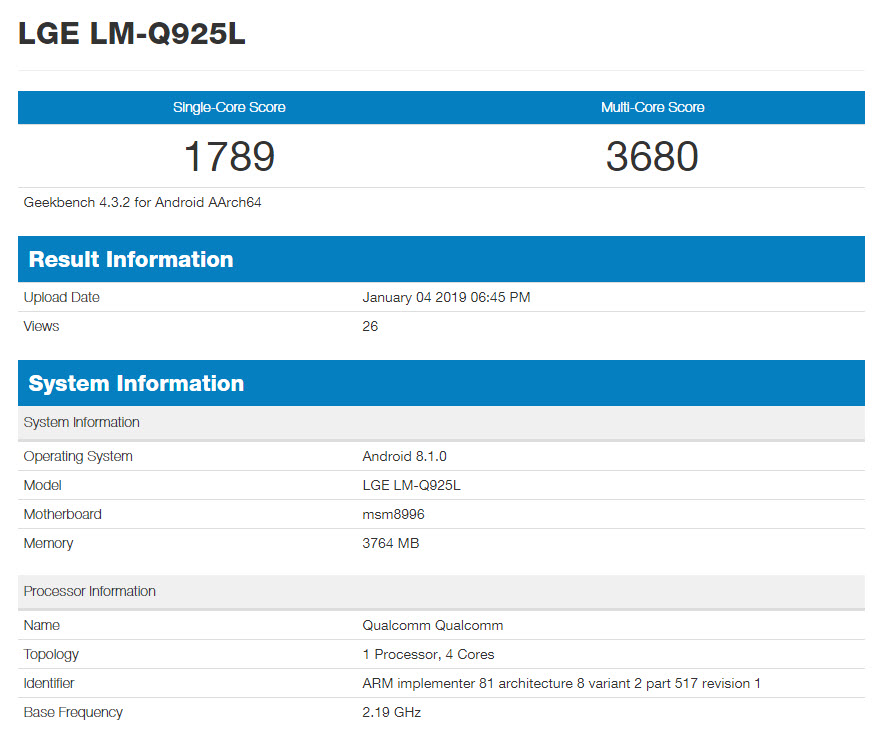Click the "Qualcomm Qualcomm" processor name value
Screen dimensions: 873x733
click(x=433, y=626)
